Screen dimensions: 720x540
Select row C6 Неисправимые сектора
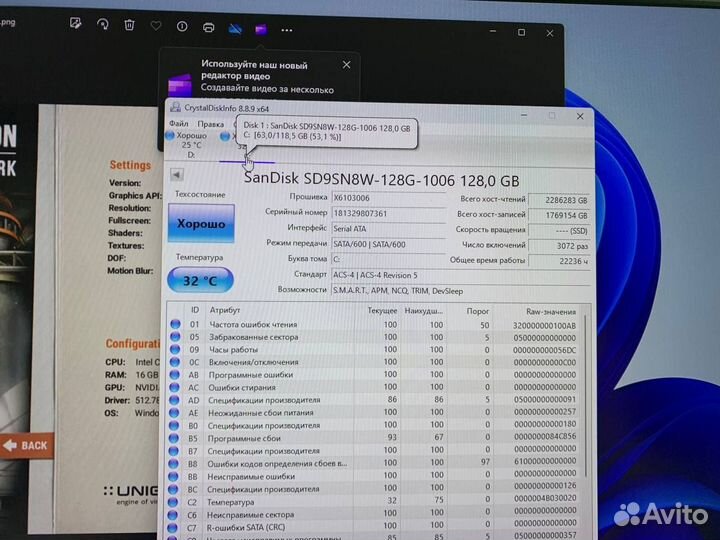374,514
